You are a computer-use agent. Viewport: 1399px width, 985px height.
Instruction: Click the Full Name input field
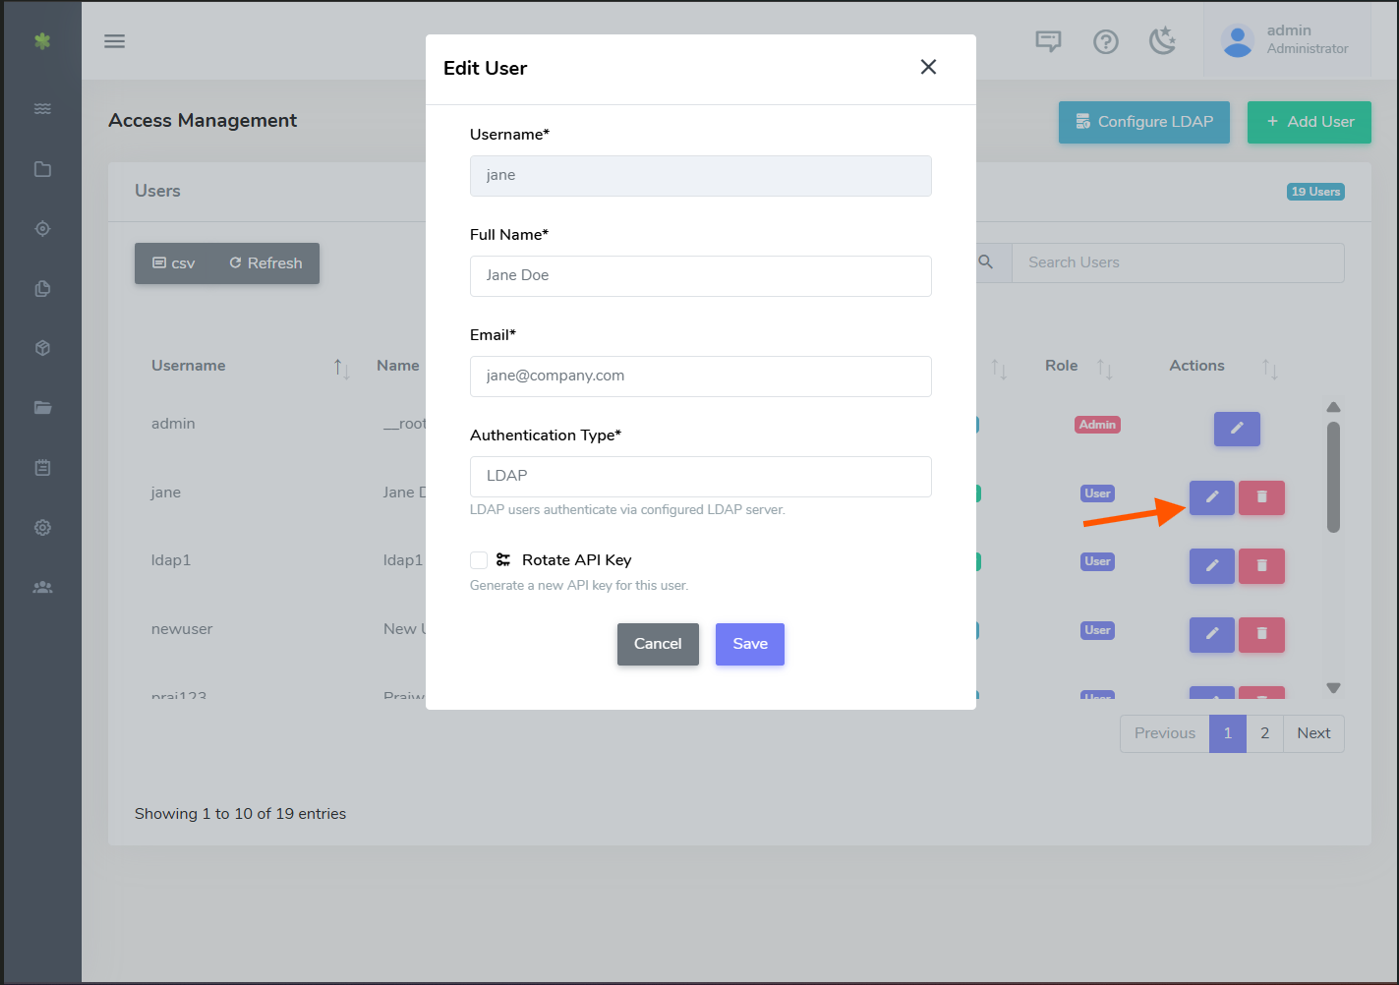[700, 276]
